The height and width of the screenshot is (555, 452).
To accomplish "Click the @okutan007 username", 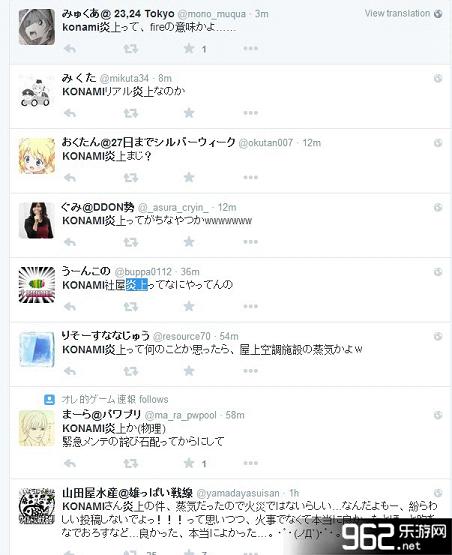I will click(x=266, y=143).
